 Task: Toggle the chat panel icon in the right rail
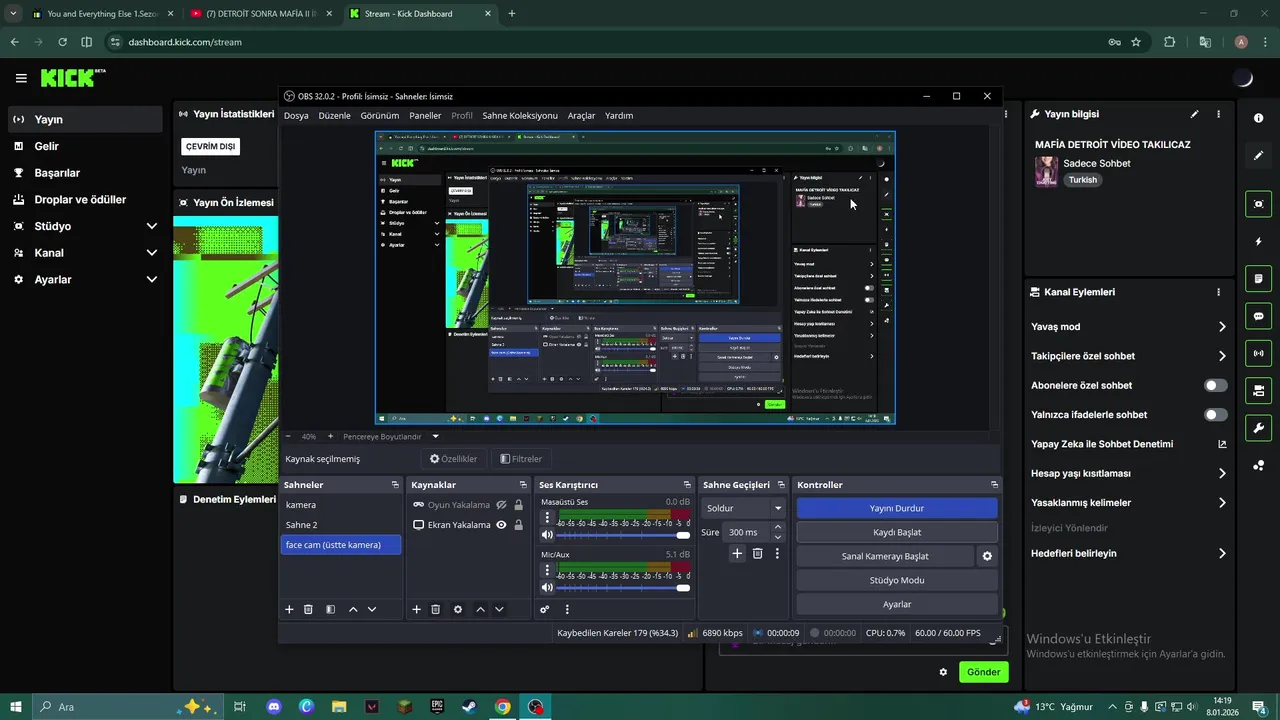pyautogui.click(x=1258, y=316)
